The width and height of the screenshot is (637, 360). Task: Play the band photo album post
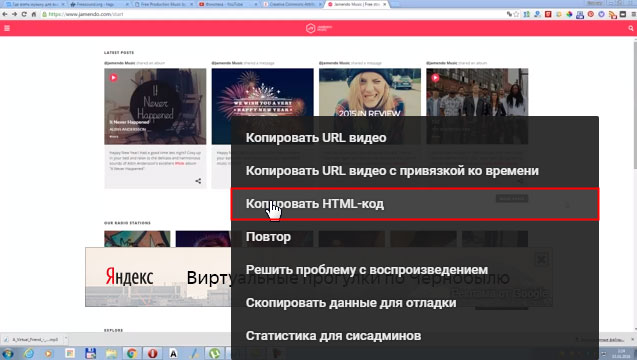pyautogui.click(x=436, y=77)
